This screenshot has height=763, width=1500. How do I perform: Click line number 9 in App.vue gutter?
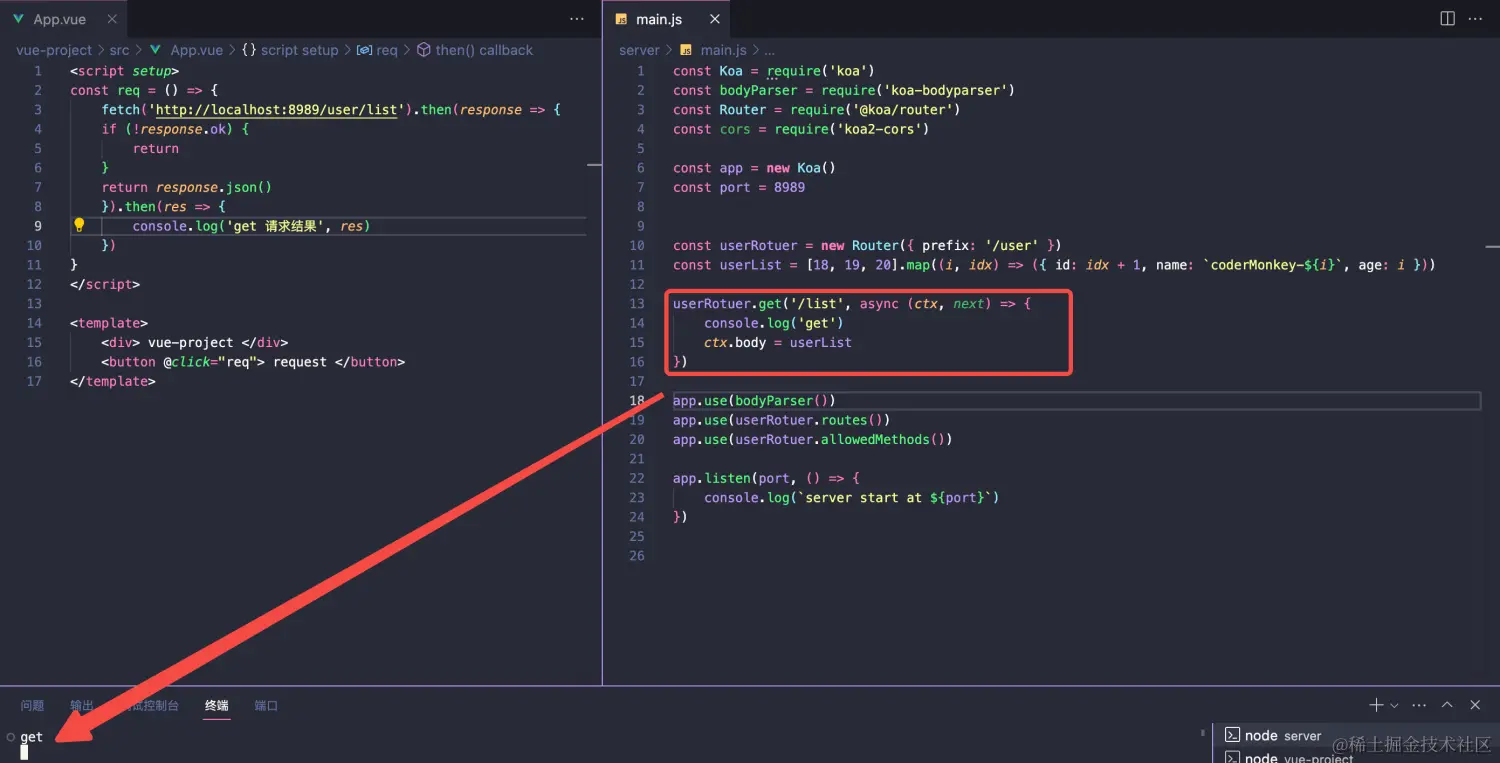coord(38,226)
